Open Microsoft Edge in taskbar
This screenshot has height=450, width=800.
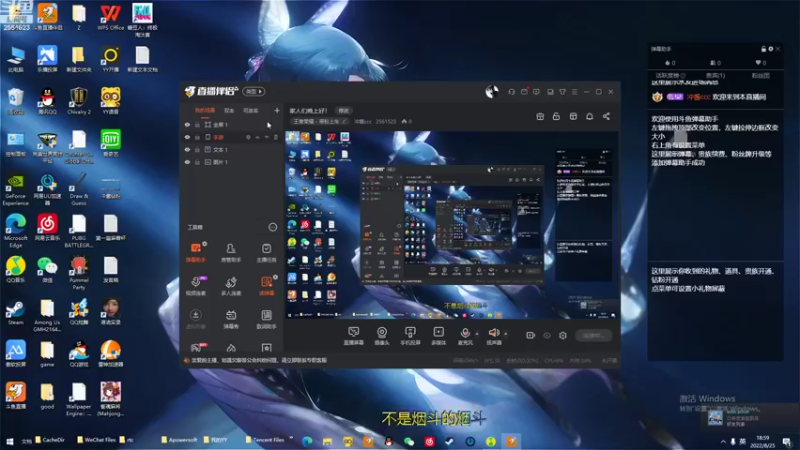pyautogui.click(x=307, y=441)
